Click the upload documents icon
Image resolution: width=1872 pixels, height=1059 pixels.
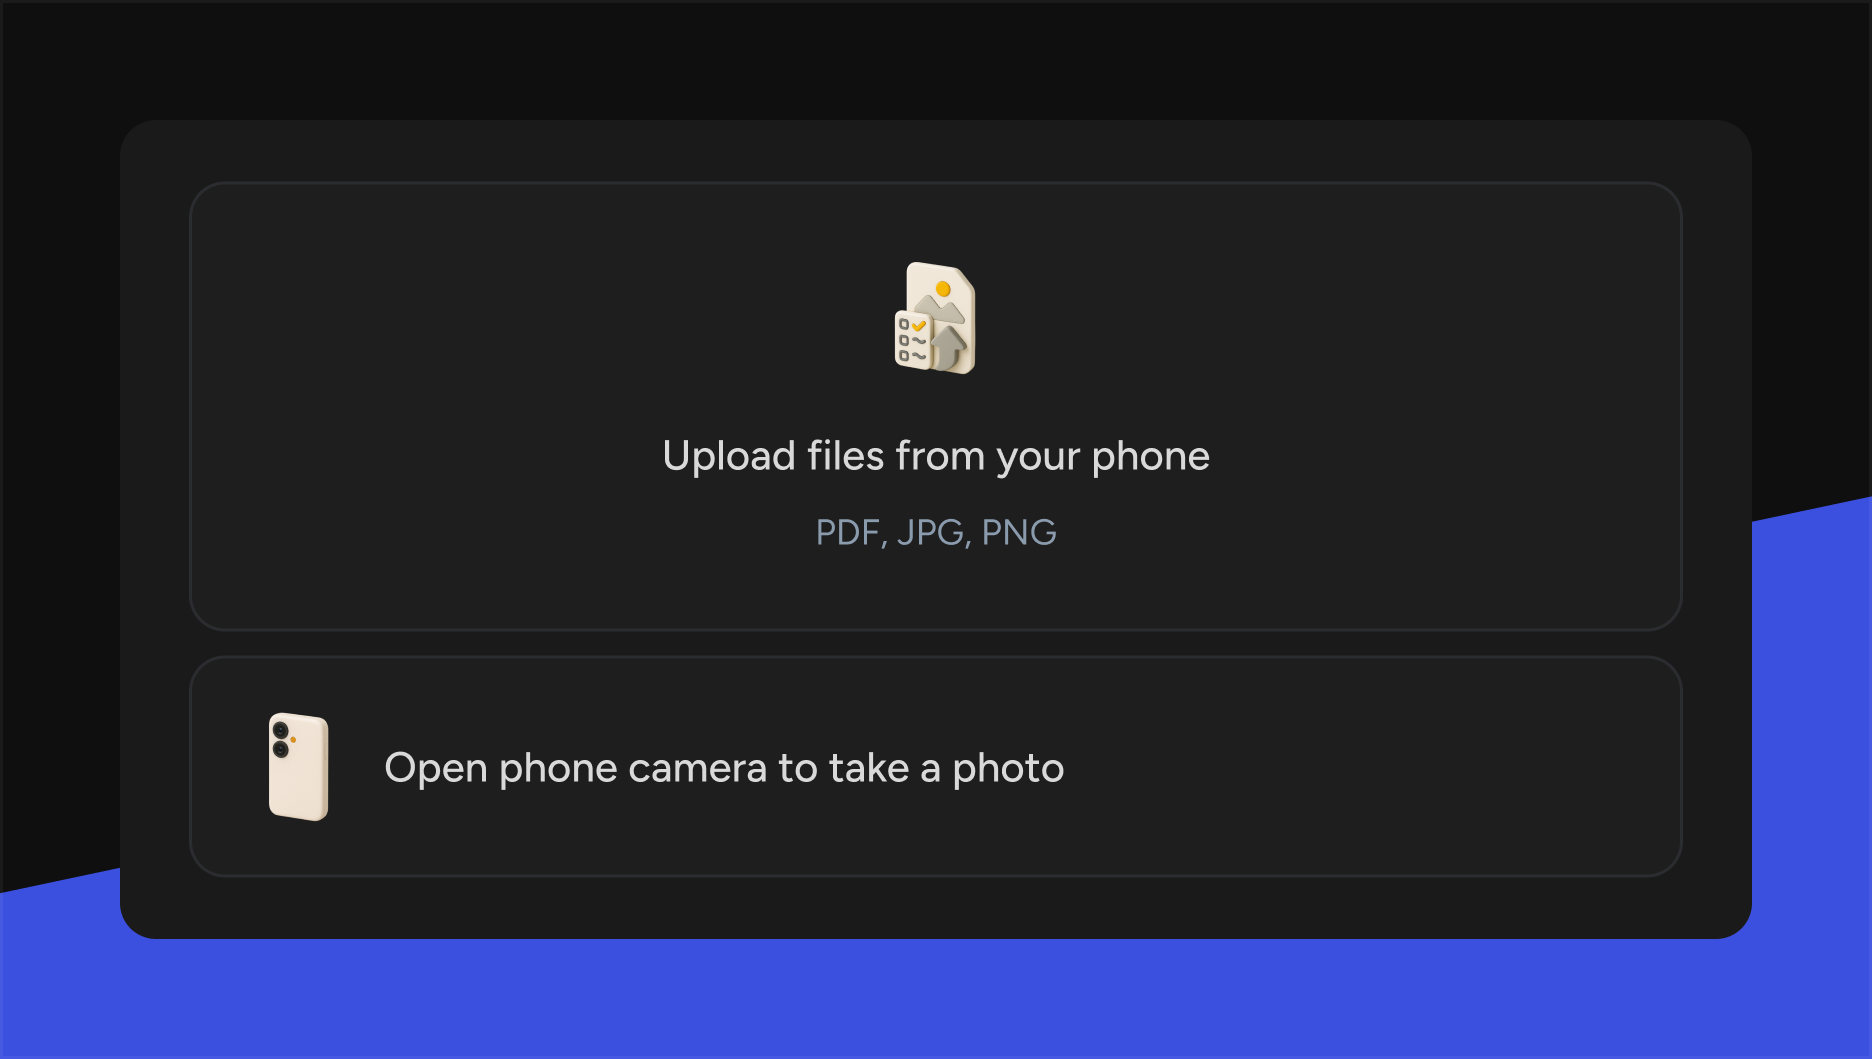(x=935, y=318)
